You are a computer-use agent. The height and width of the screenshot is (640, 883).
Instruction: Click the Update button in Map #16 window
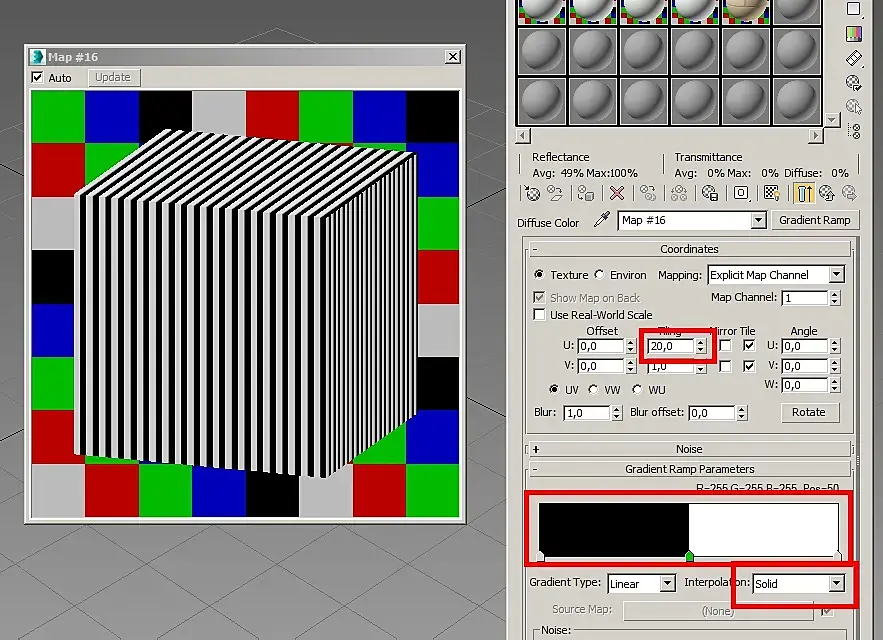point(113,77)
